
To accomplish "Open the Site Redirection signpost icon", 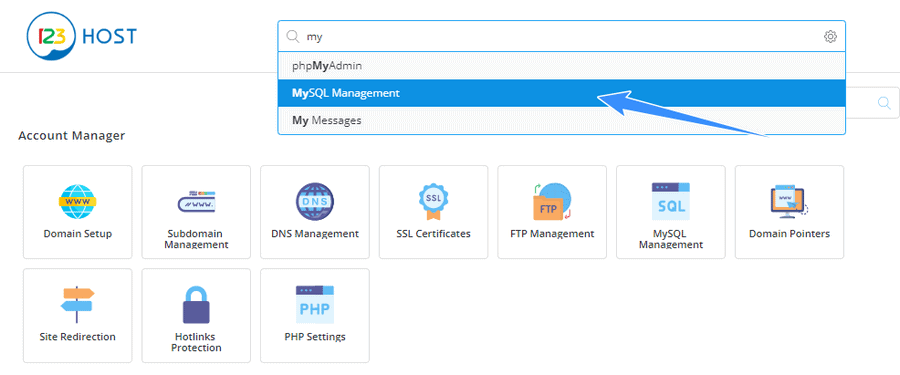I will (77, 305).
